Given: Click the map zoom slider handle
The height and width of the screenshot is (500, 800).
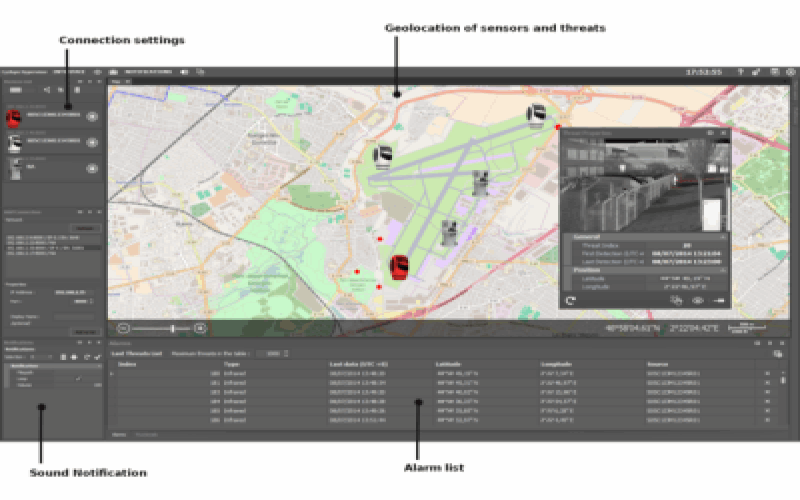Looking at the screenshot, I should coord(172,329).
